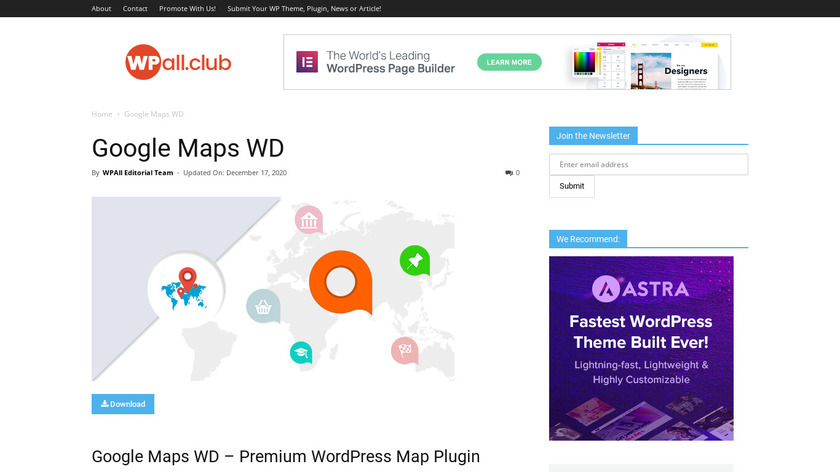Open Promote With Us! link
This screenshot has width=840, height=472.
(x=188, y=9)
